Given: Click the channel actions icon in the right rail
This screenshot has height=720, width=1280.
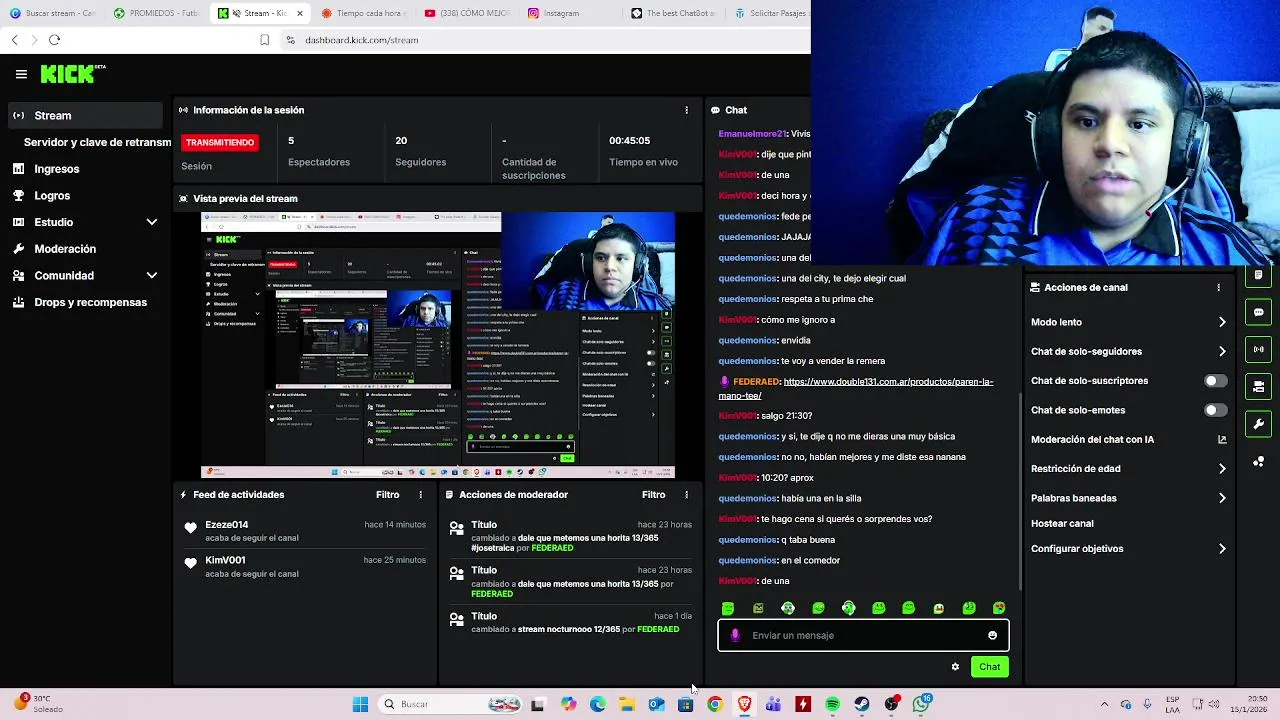Looking at the screenshot, I should [x=1258, y=387].
